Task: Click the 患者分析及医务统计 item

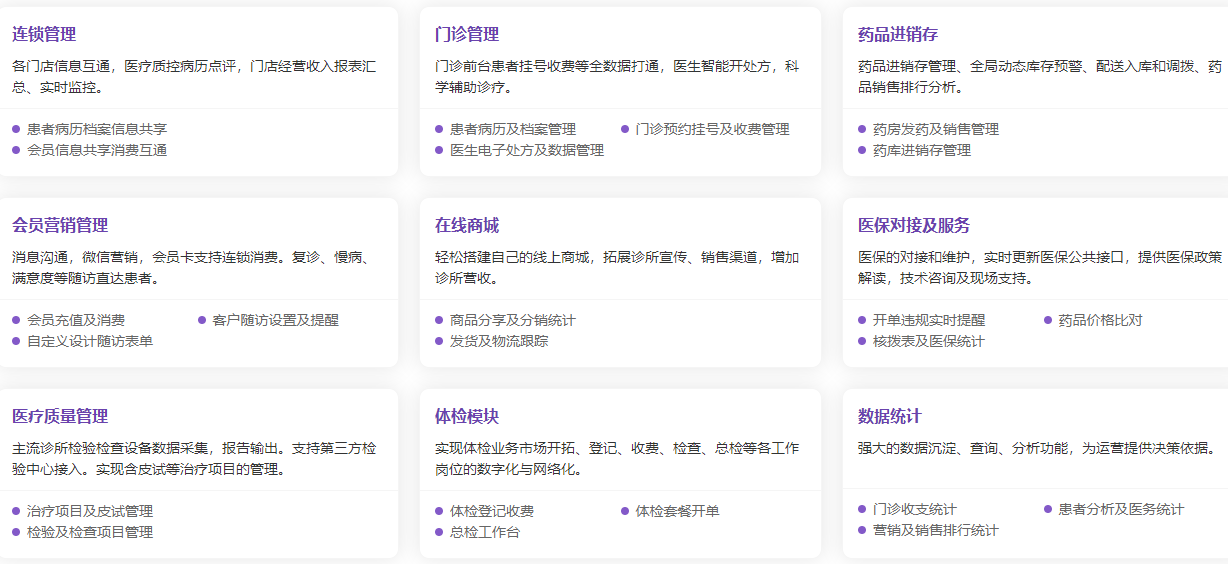Action: (x=1121, y=509)
